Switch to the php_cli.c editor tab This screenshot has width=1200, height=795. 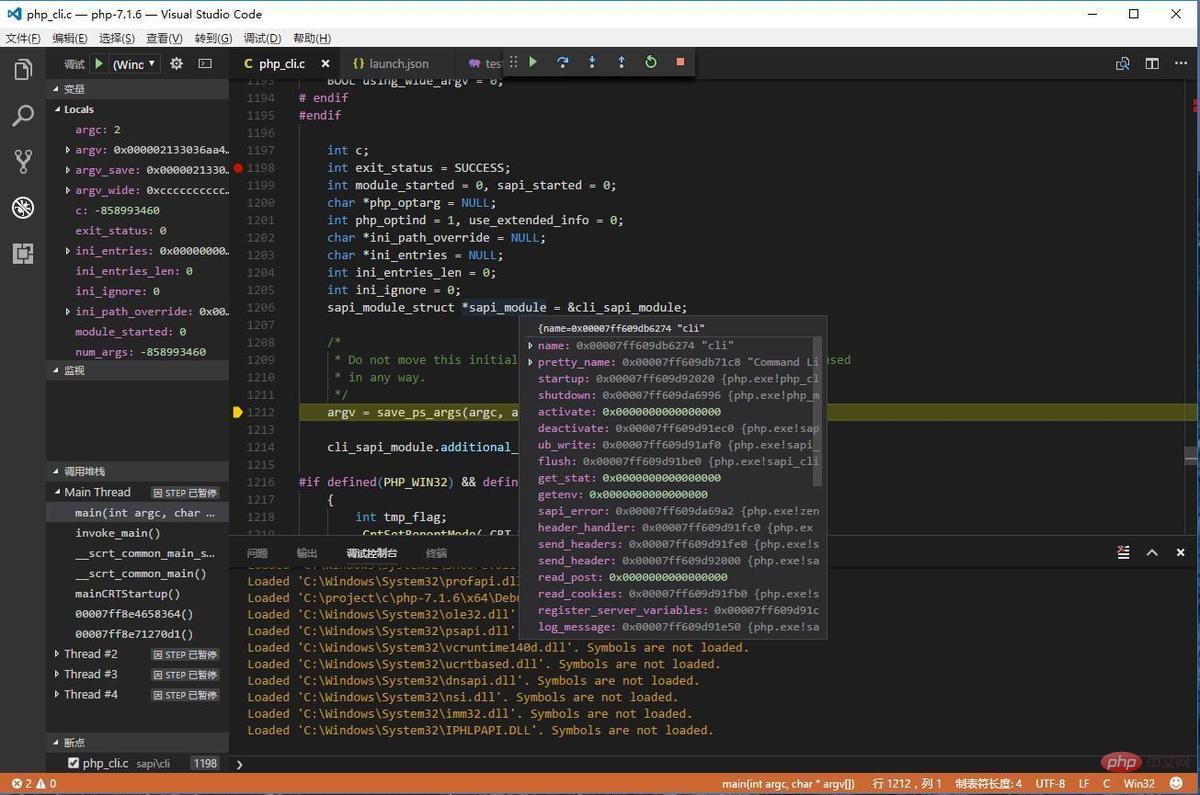click(282, 63)
